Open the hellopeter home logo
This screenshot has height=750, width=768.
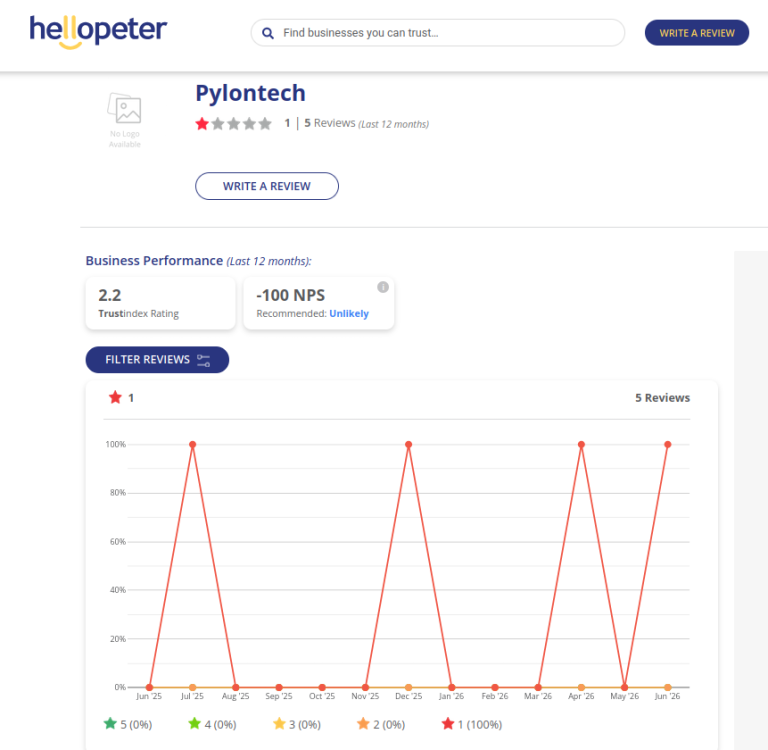(98, 31)
